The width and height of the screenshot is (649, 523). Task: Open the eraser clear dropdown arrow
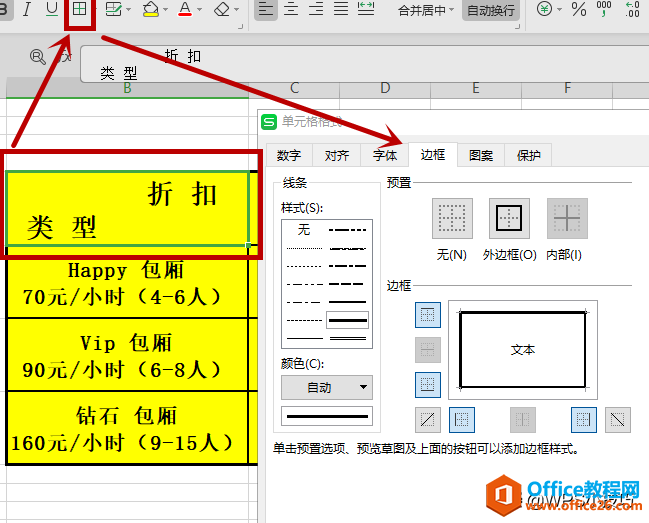236,10
